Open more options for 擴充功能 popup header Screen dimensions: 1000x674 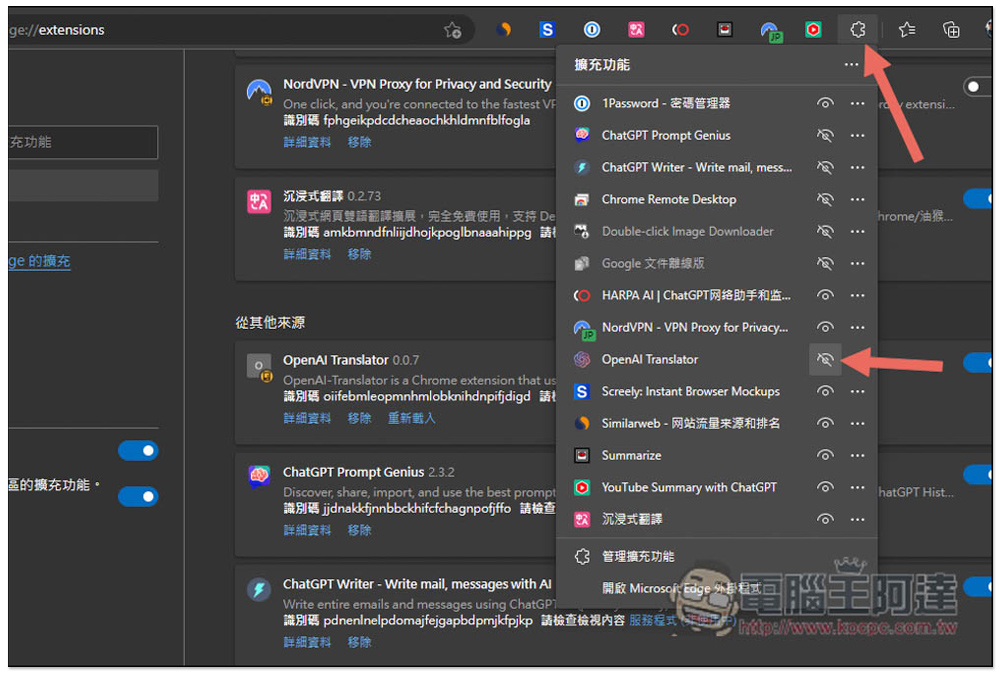(x=851, y=64)
